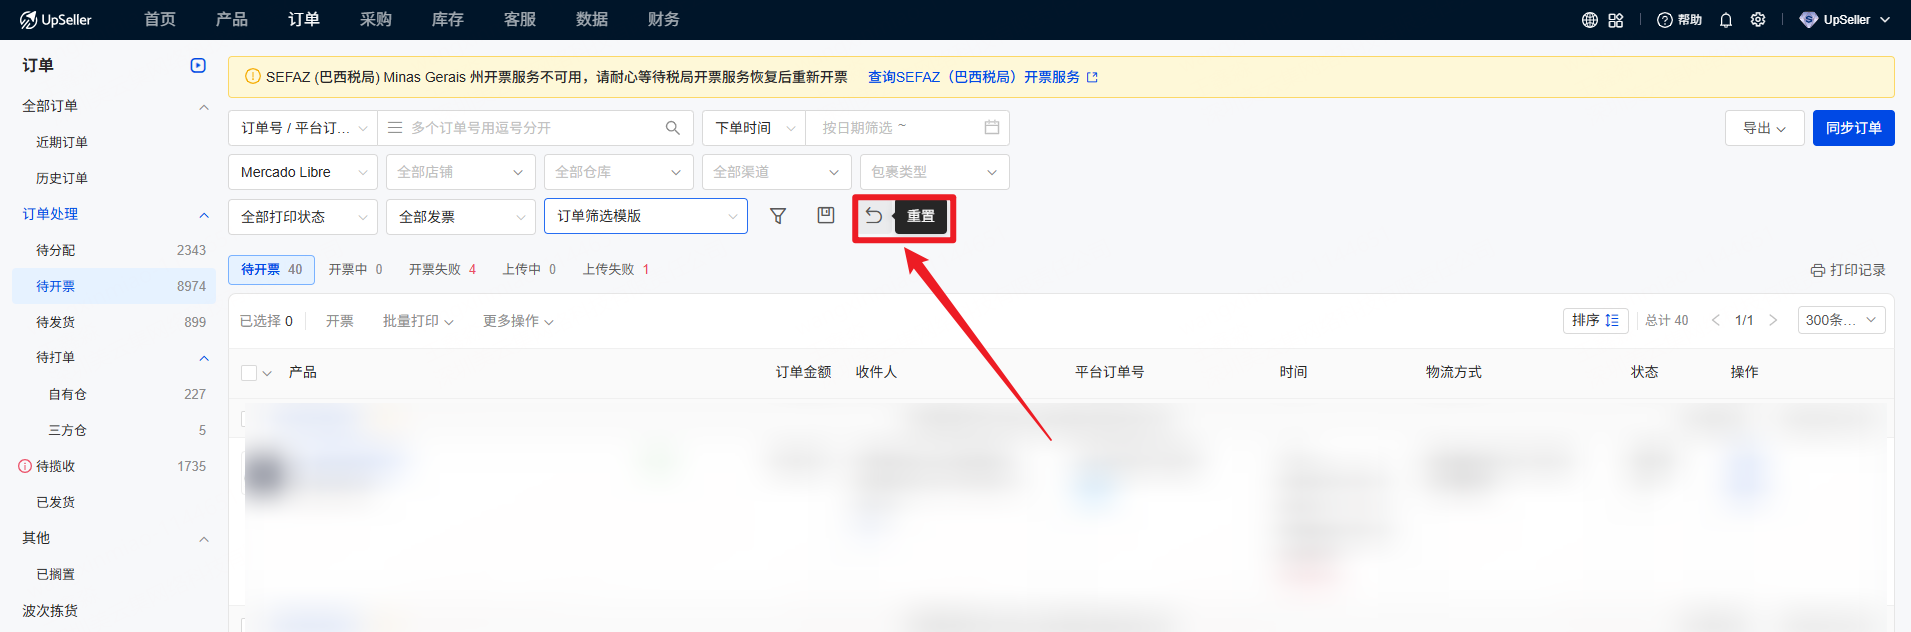Open the 查询SEFAZ 开票服务 link
This screenshot has height=632, width=1911.
click(981, 77)
